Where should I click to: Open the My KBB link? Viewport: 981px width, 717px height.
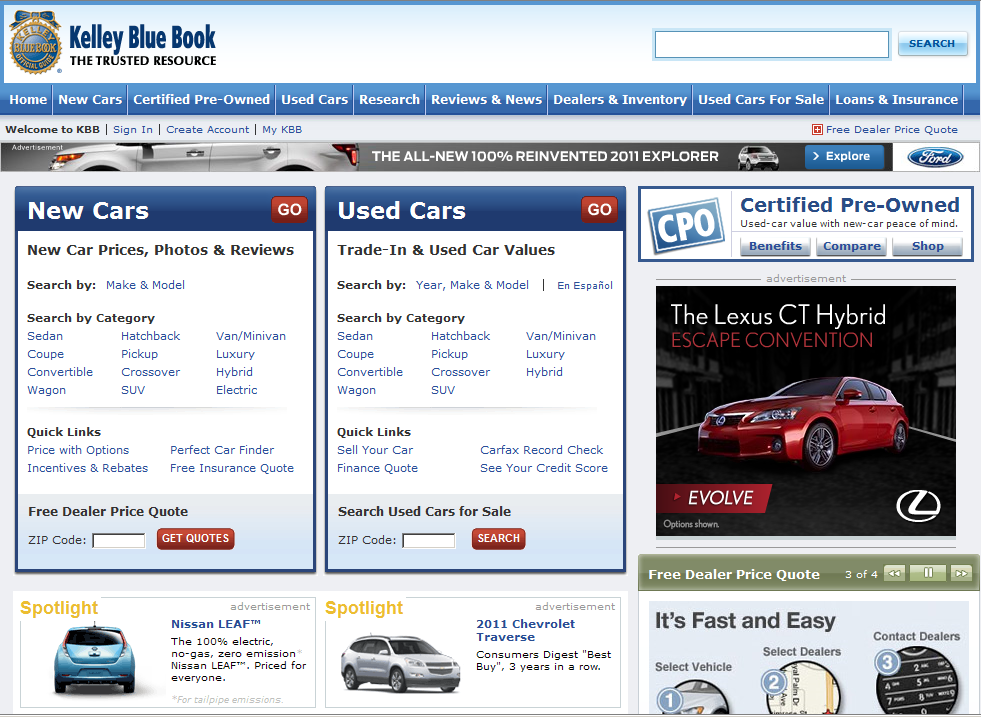[282, 130]
